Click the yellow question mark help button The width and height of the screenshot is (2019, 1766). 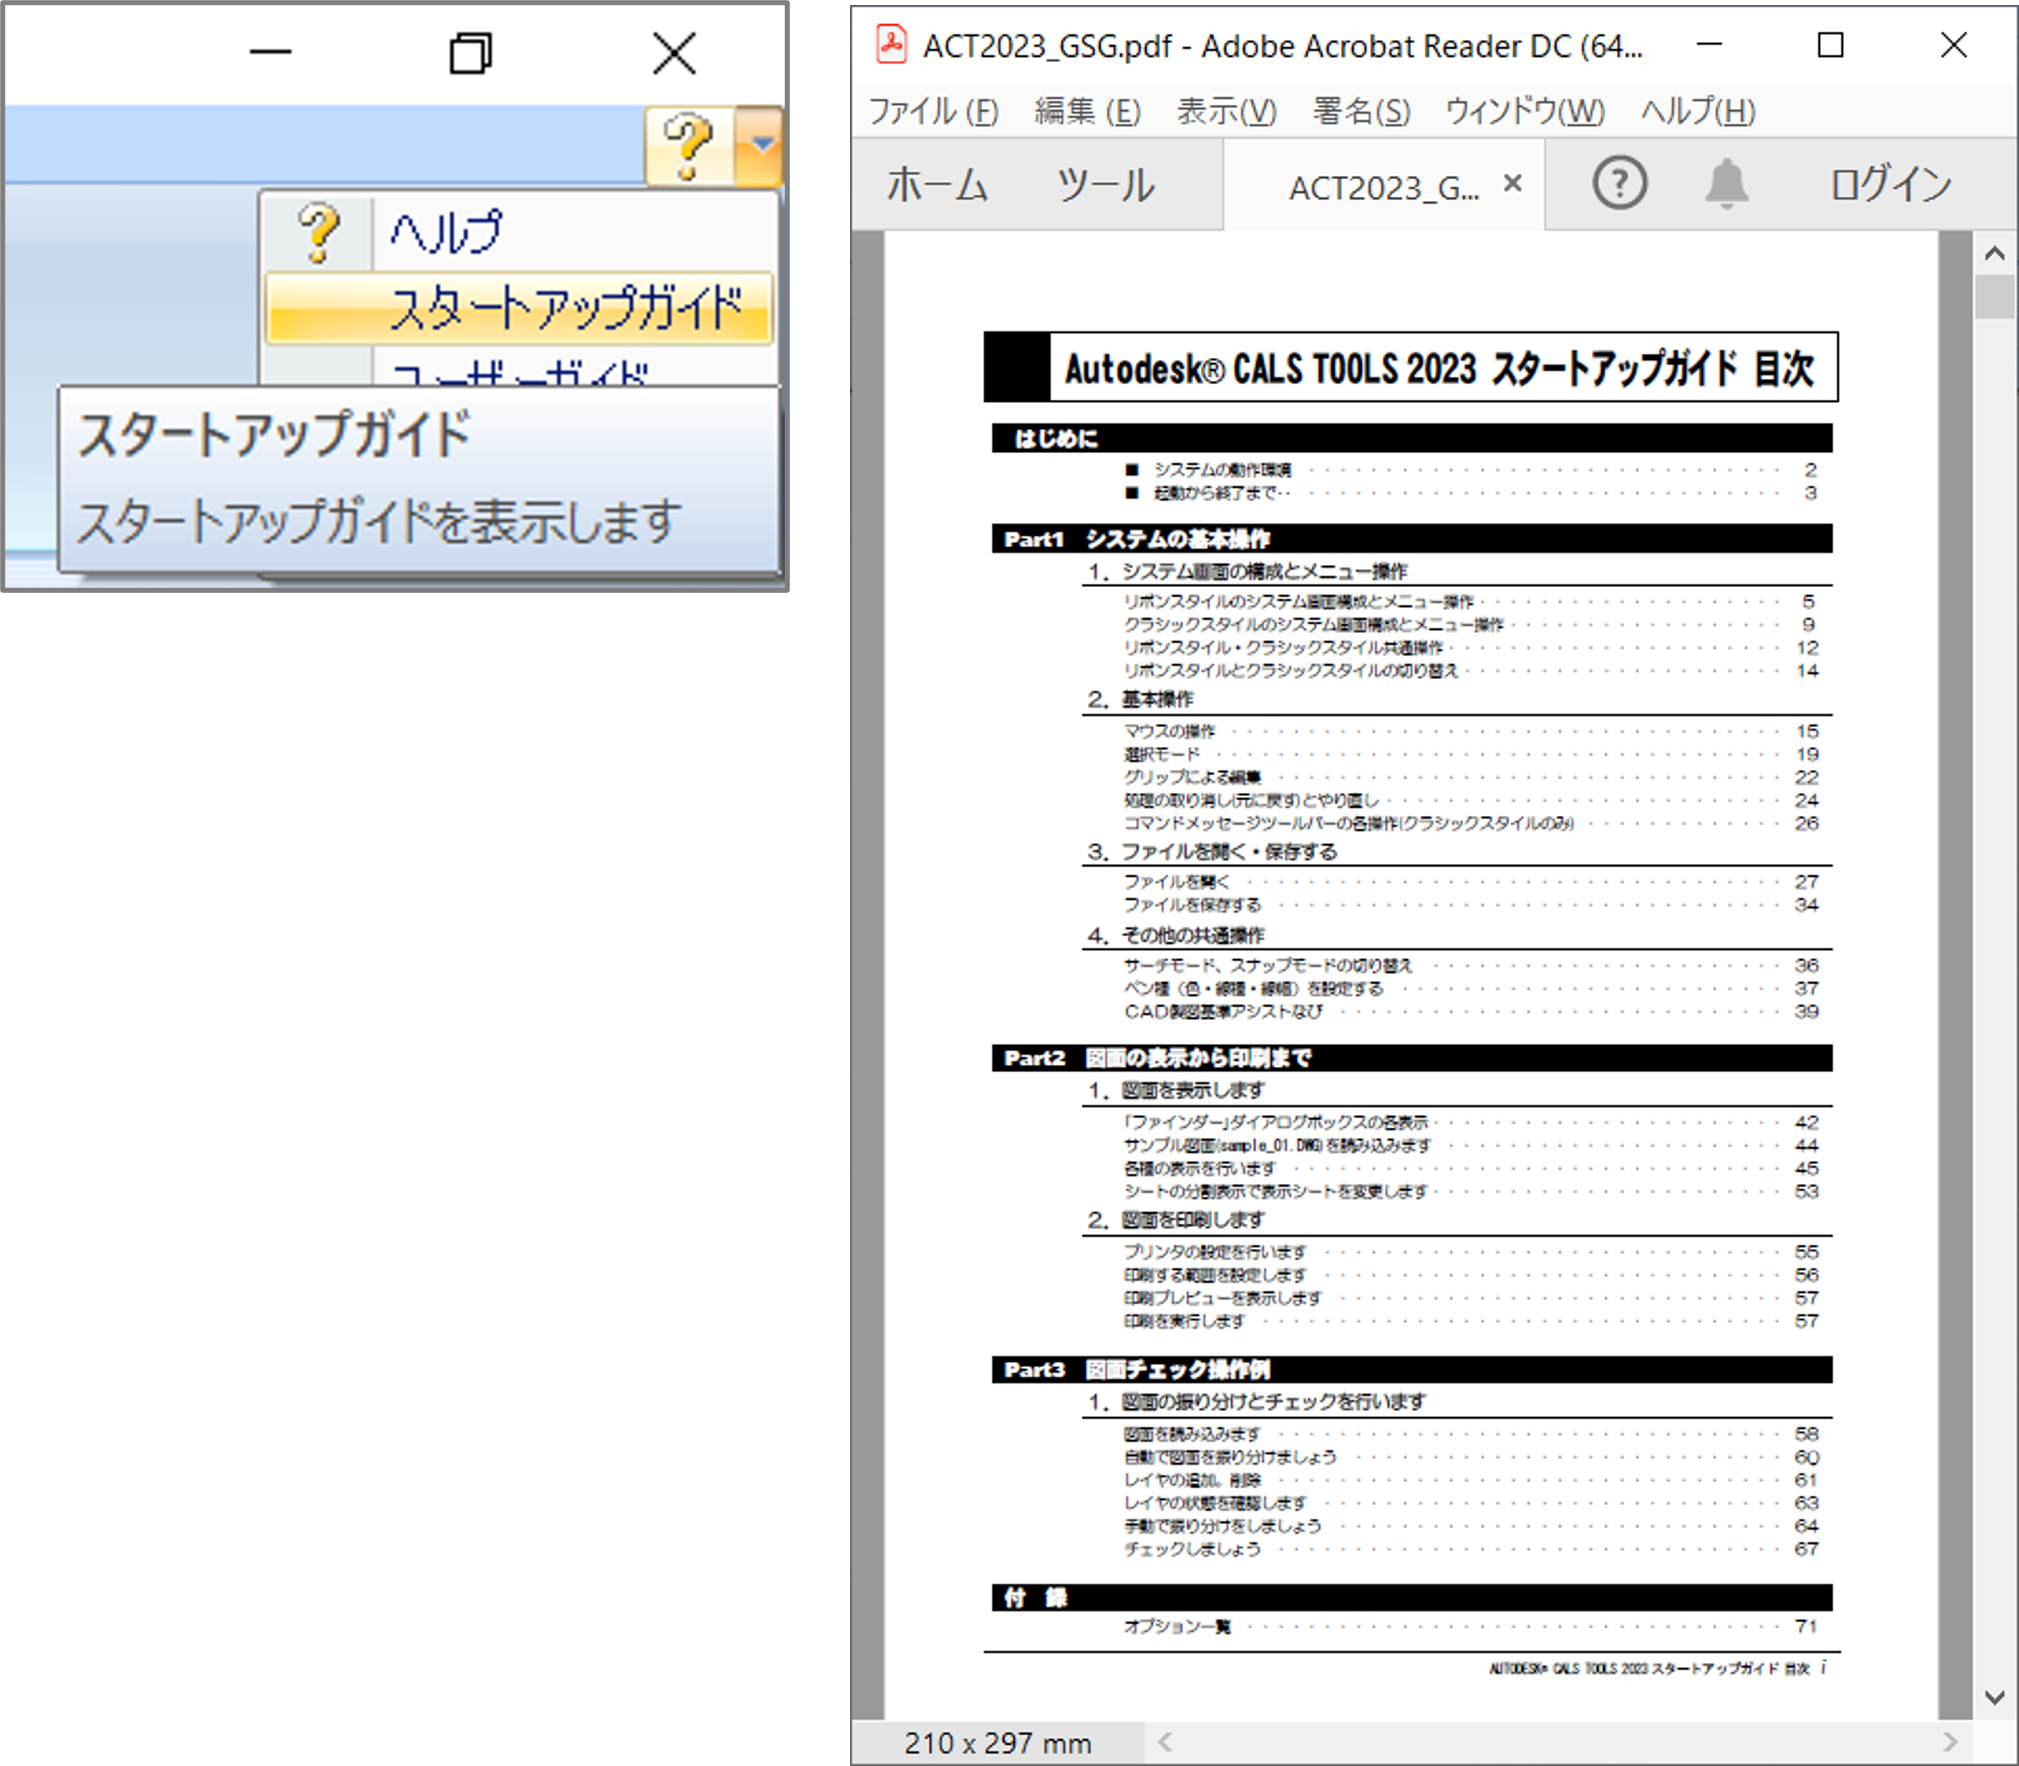click(689, 146)
